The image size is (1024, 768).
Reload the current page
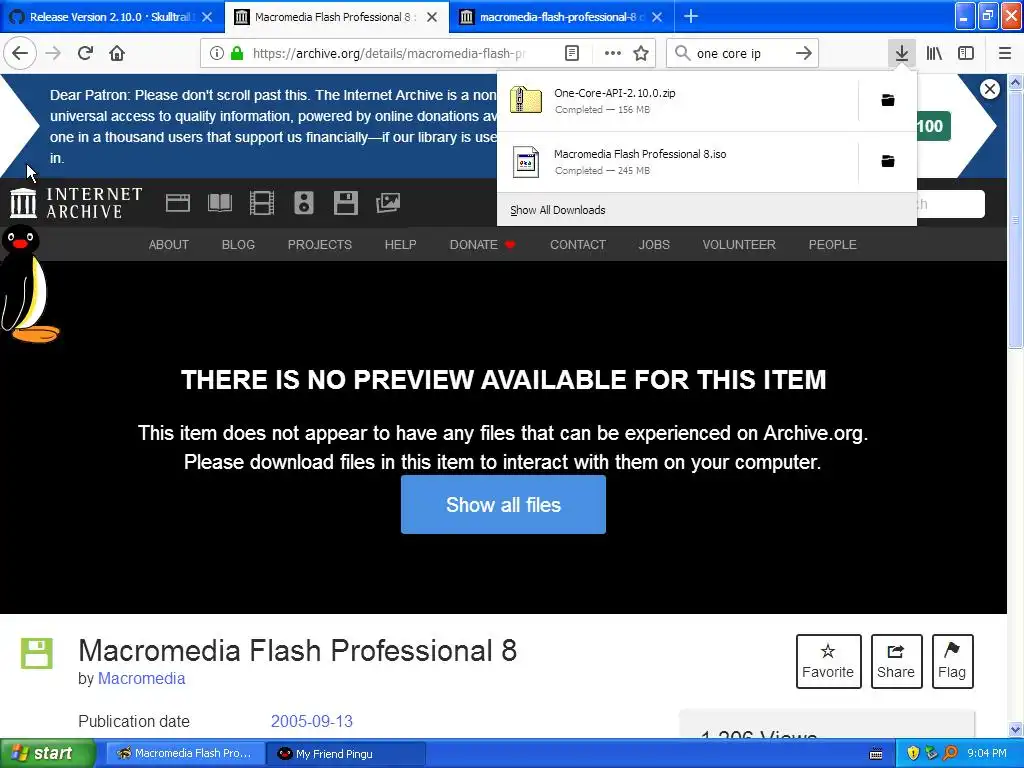pyautogui.click(x=86, y=53)
